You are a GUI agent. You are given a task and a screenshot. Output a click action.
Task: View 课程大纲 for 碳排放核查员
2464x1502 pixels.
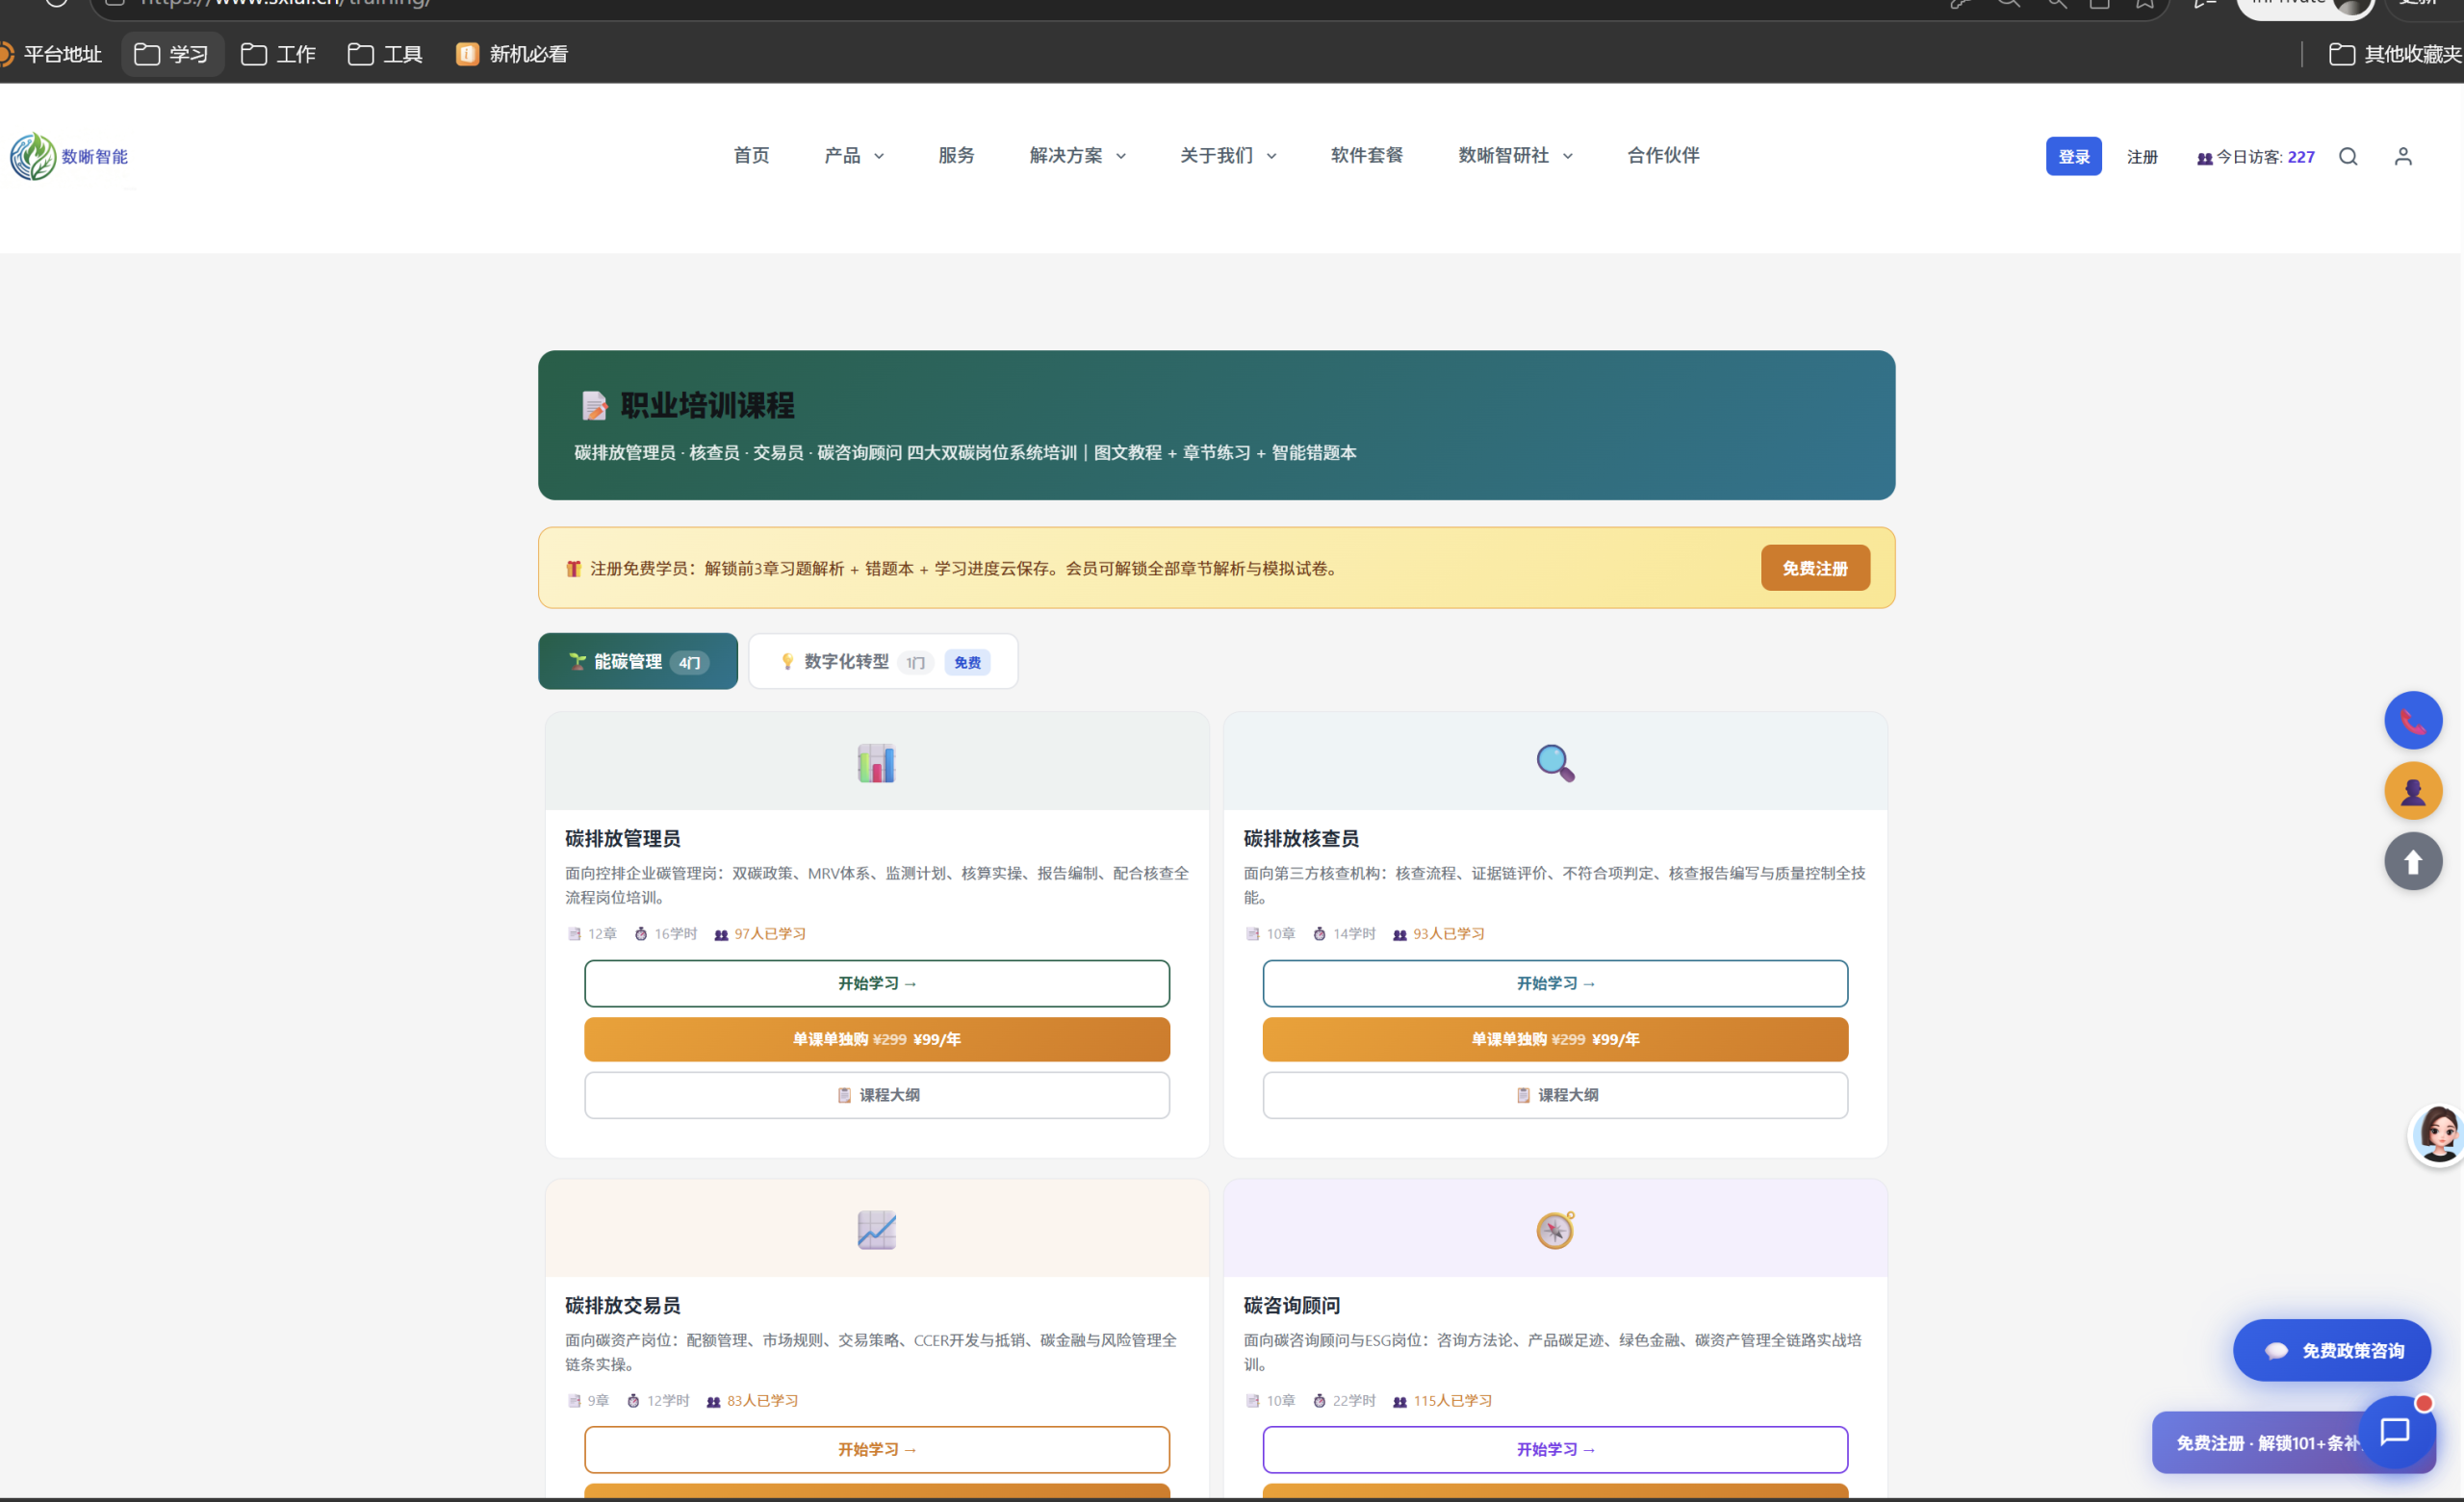coord(1555,1095)
